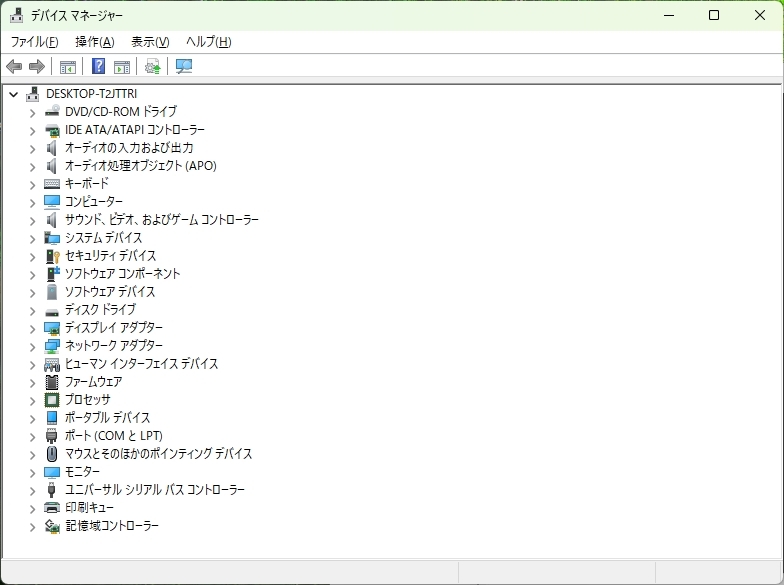The height and width of the screenshot is (585, 784).
Task: Select the IDE ATA/ATAPI コントローラー label
Action: coord(135,130)
